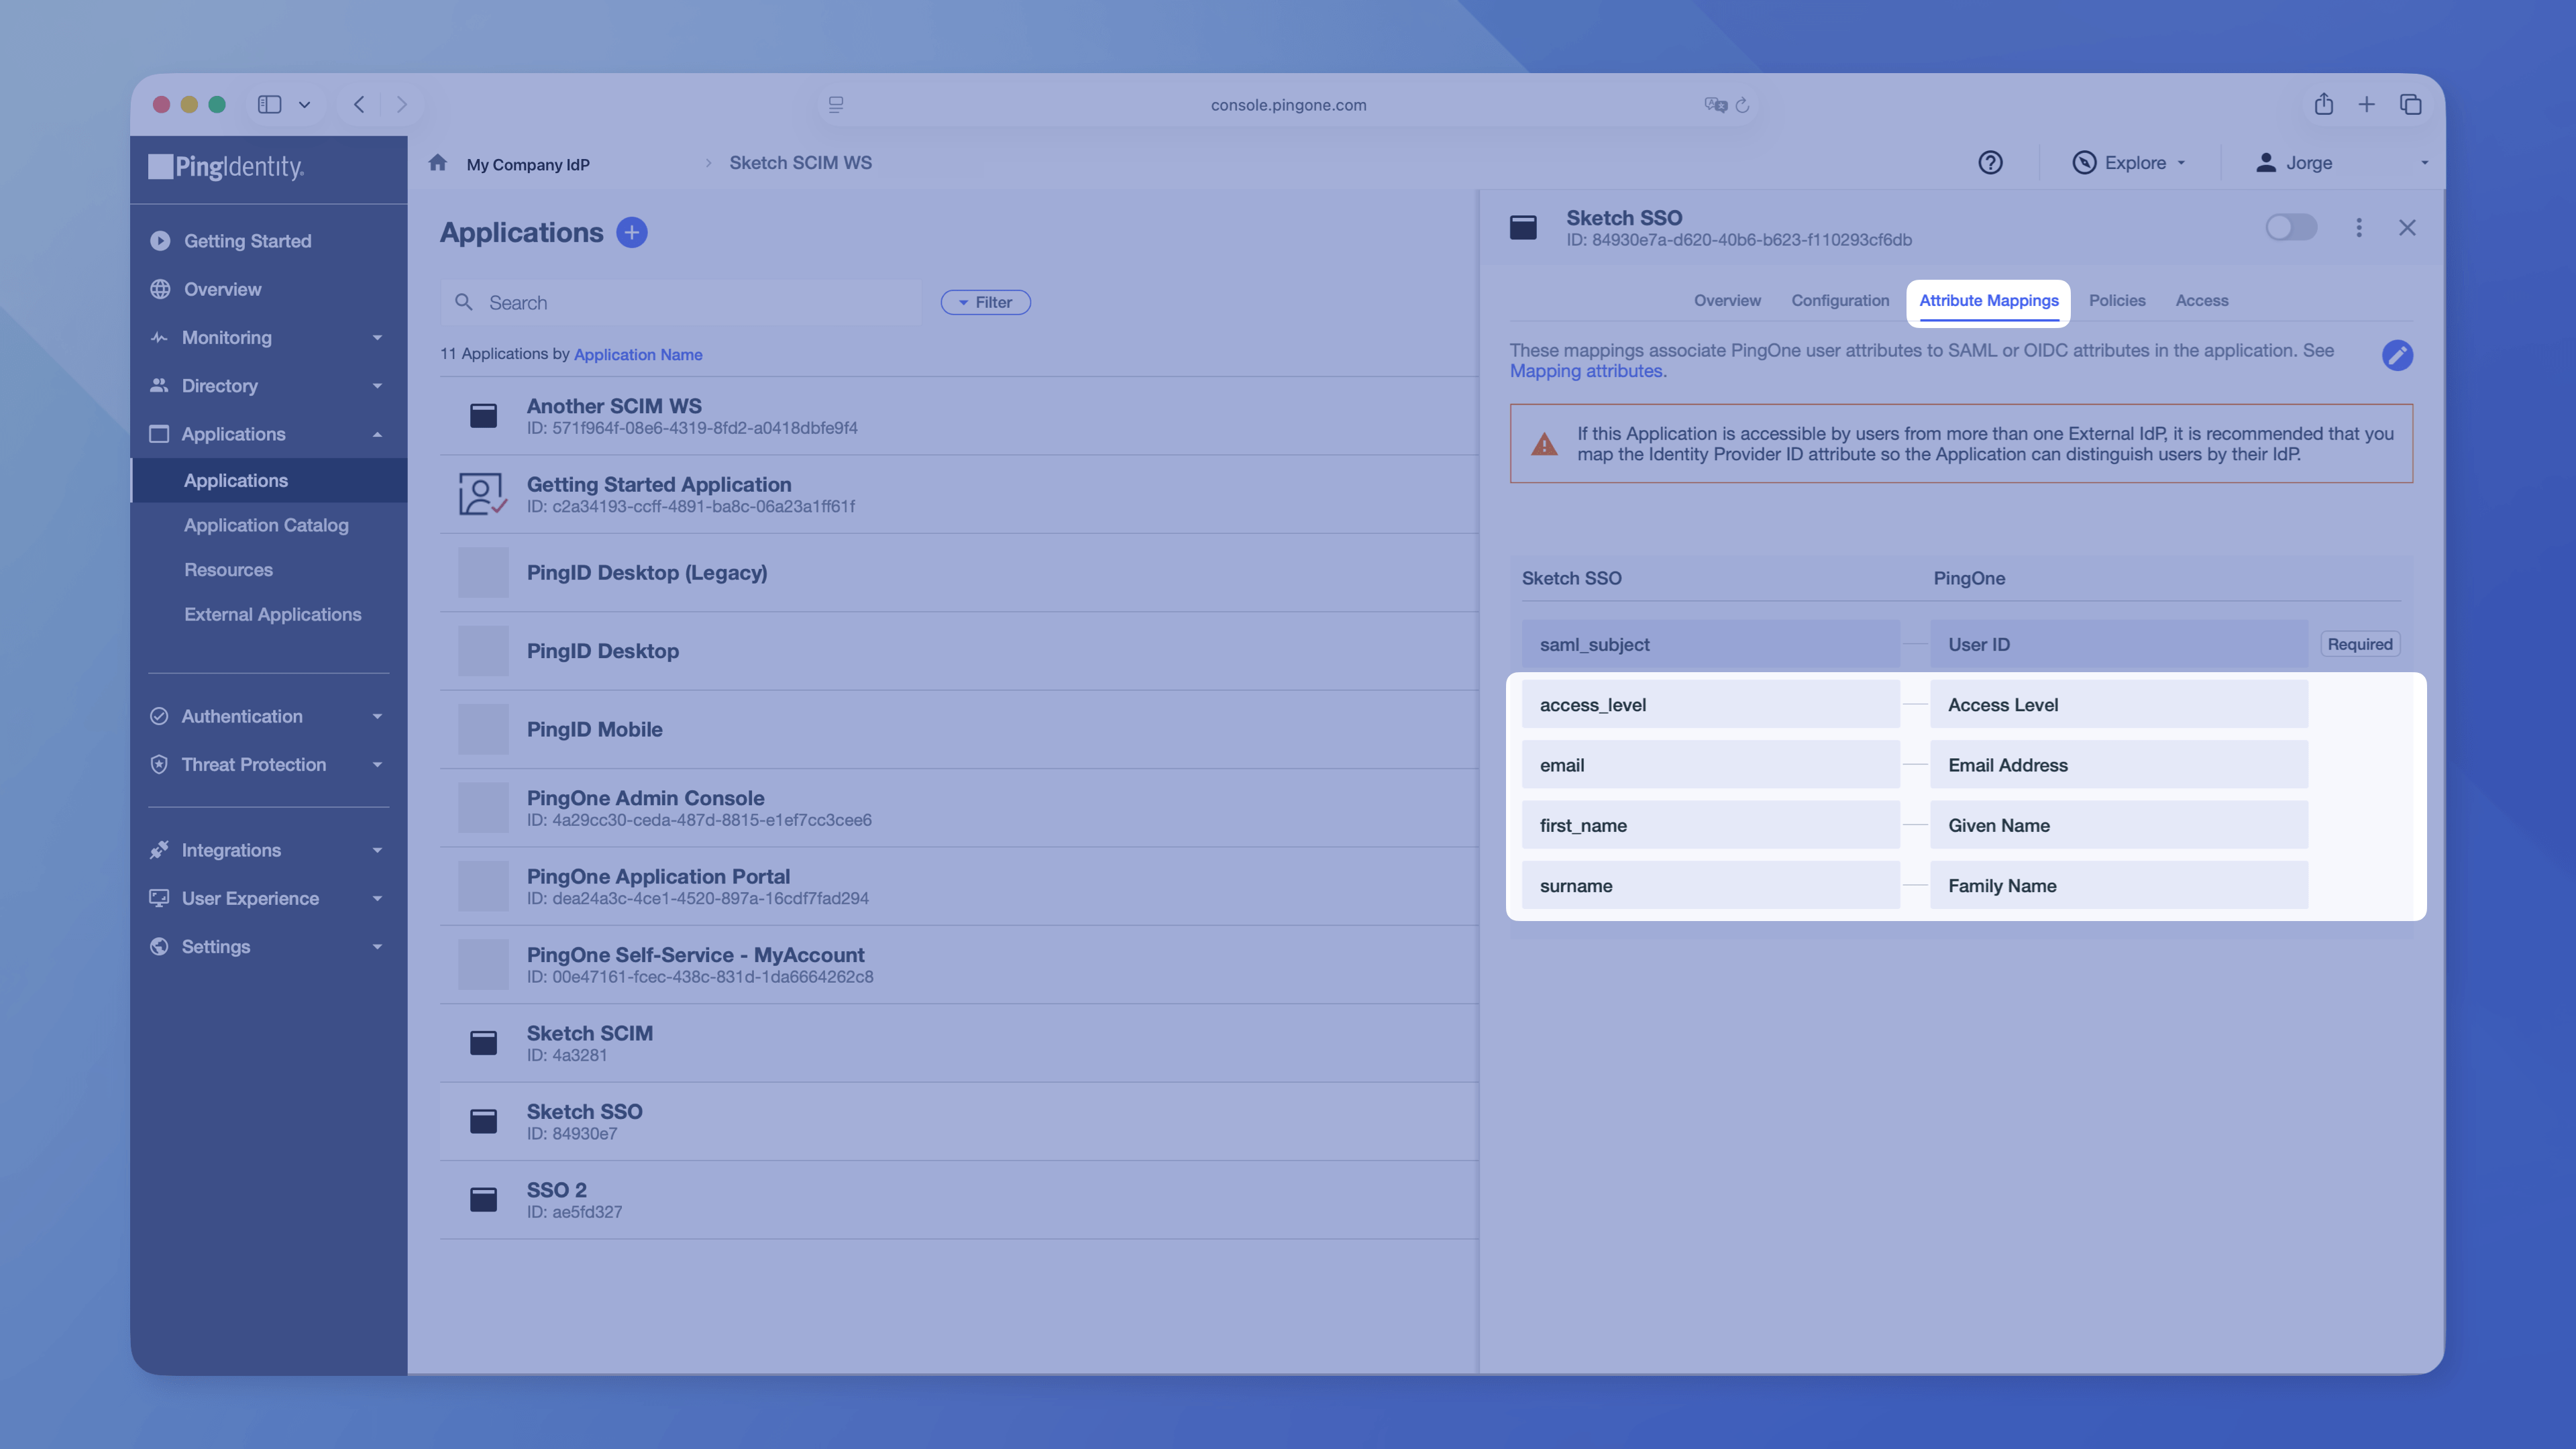2576x1449 pixels.
Task: Click the SSO 2 application icon
Action: 483,1199
